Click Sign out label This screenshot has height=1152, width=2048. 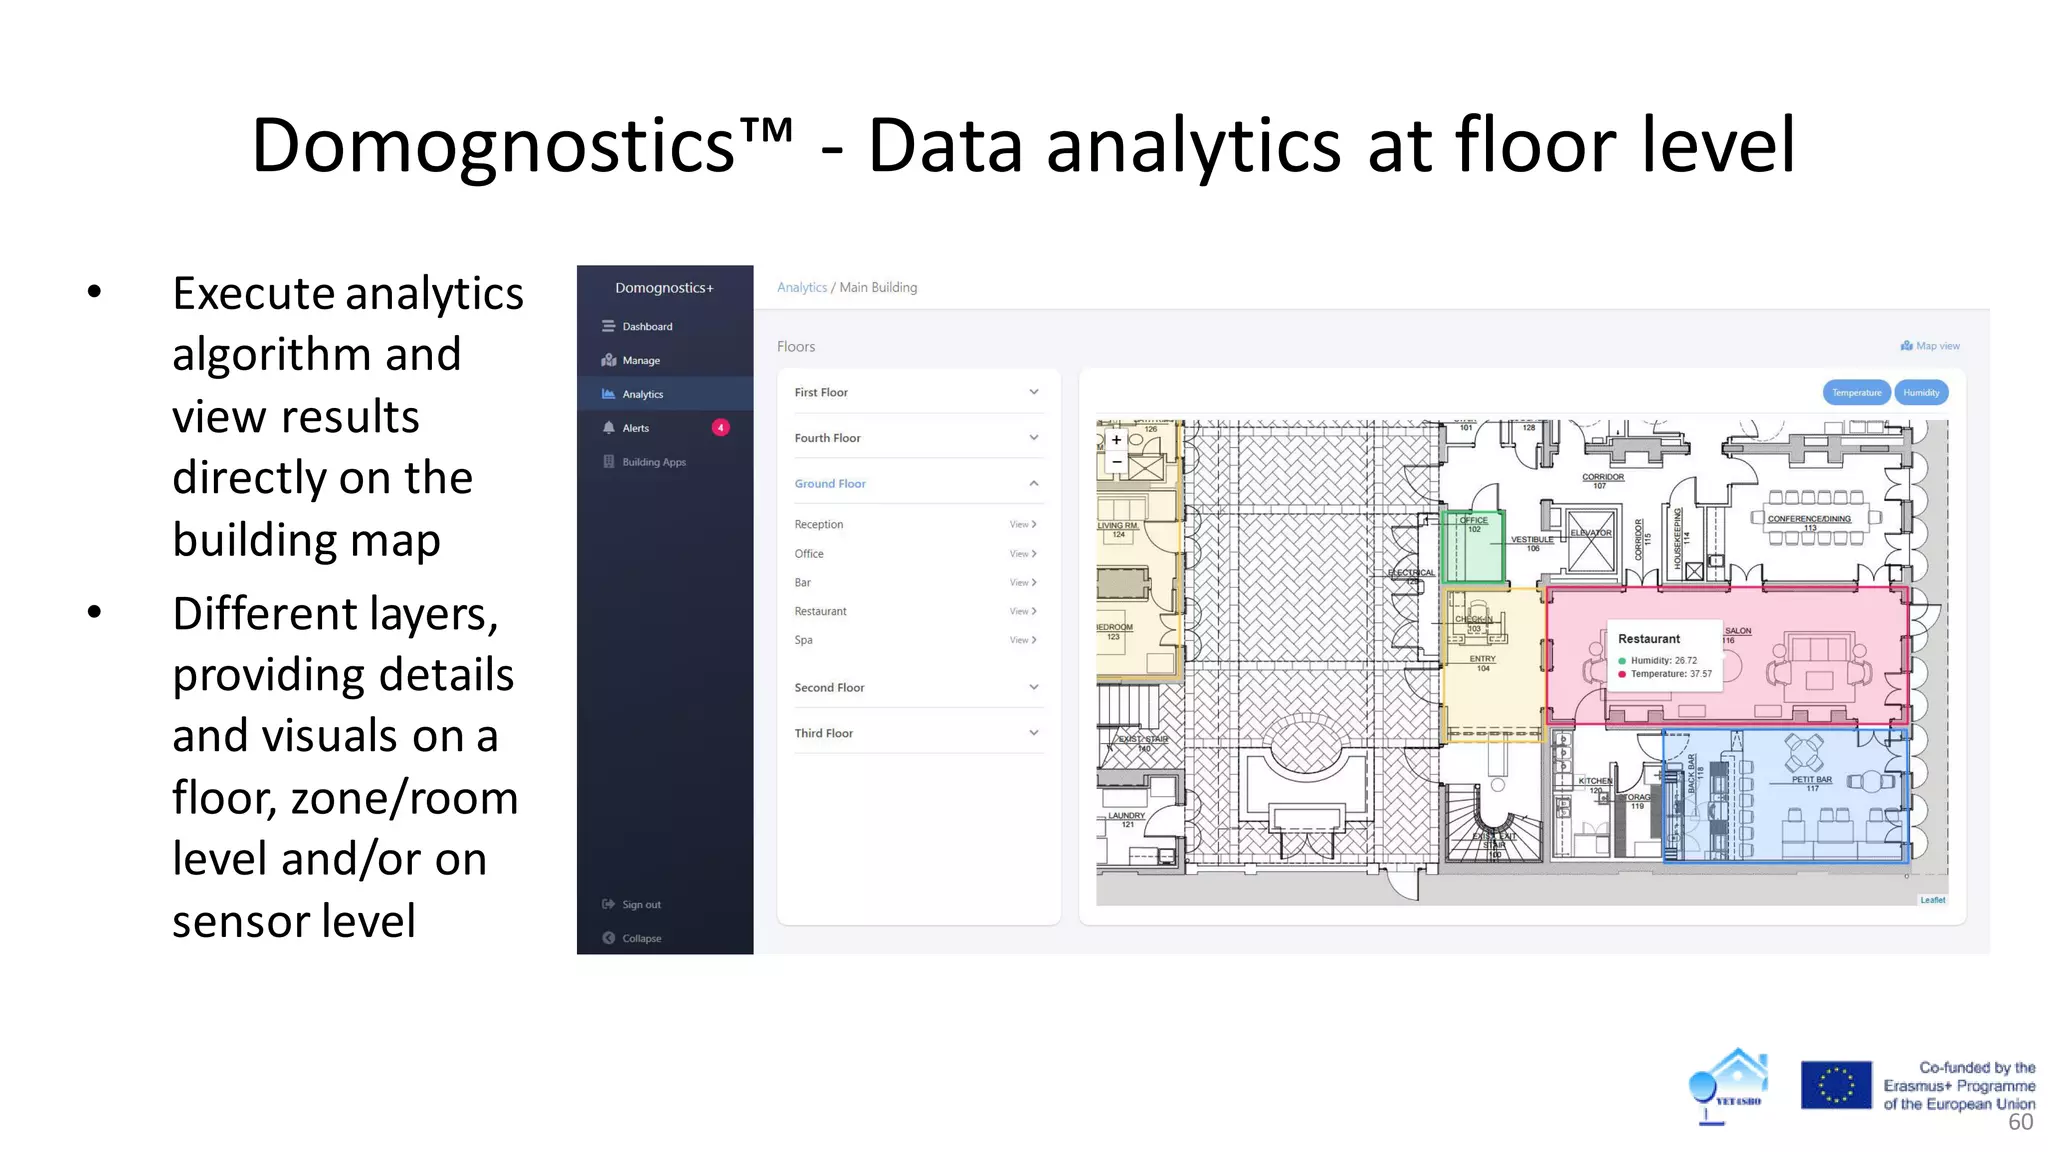[x=641, y=904]
